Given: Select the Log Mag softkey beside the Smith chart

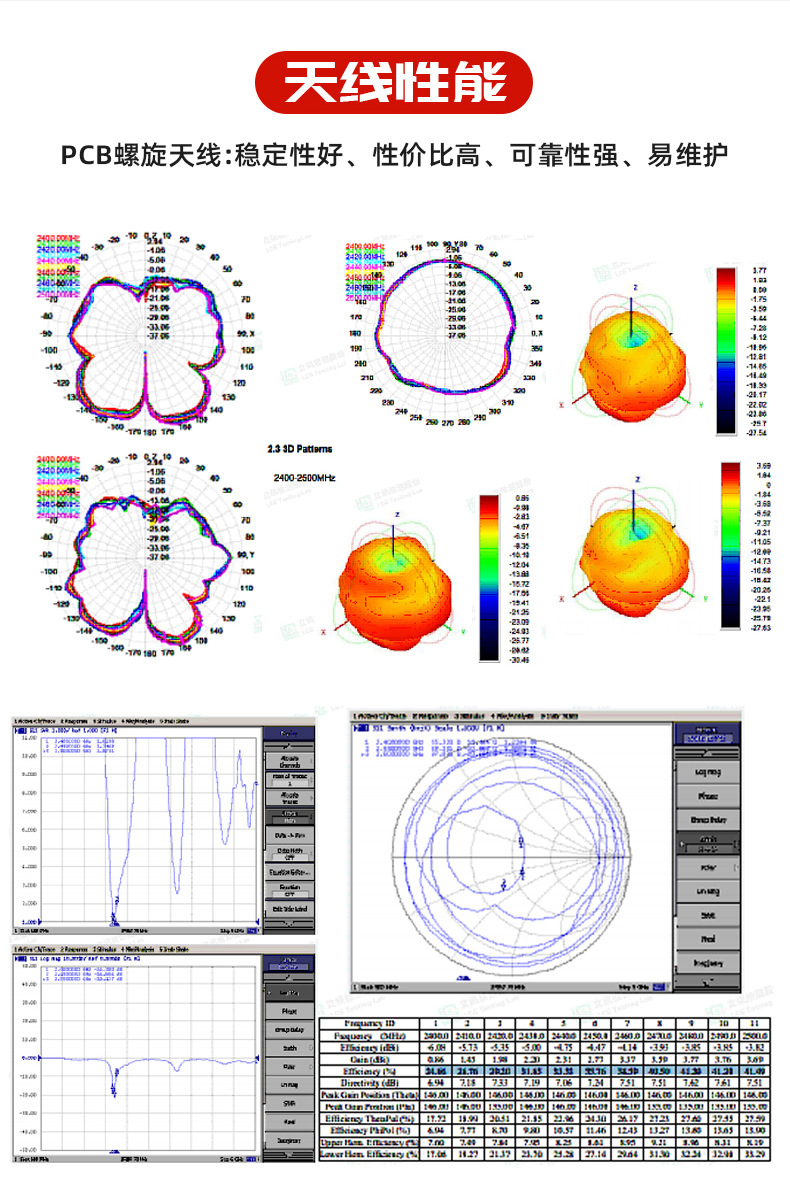Looking at the screenshot, I should [708, 772].
